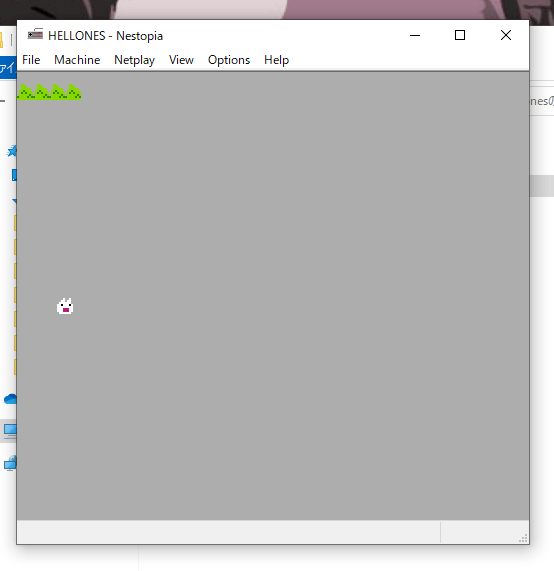Image resolution: width=554 pixels, height=571 pixels.
Task: Click the green grass tiles in game
Action: [x=49, y=91]
